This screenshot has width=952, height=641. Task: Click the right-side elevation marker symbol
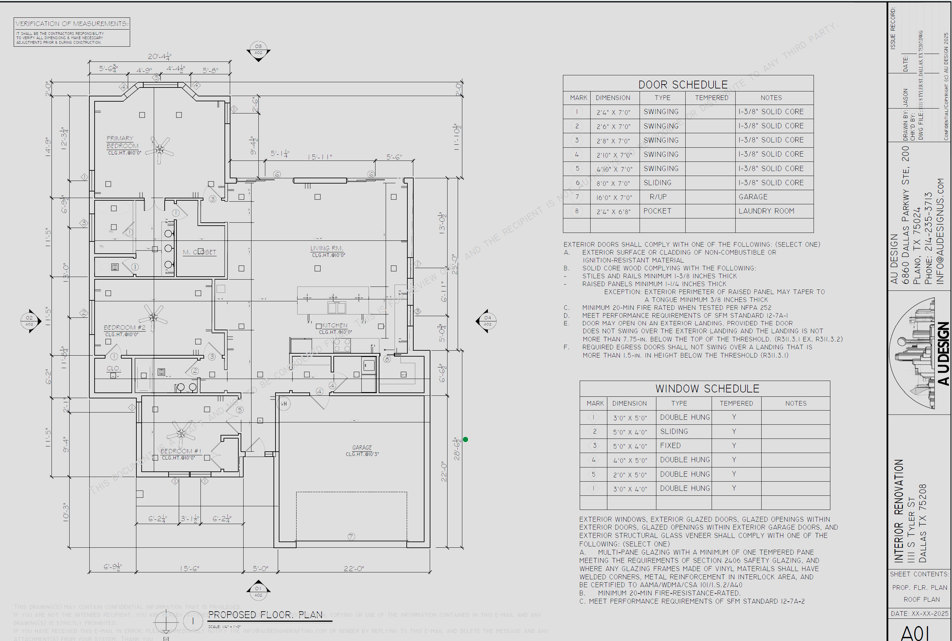[485, 320]
